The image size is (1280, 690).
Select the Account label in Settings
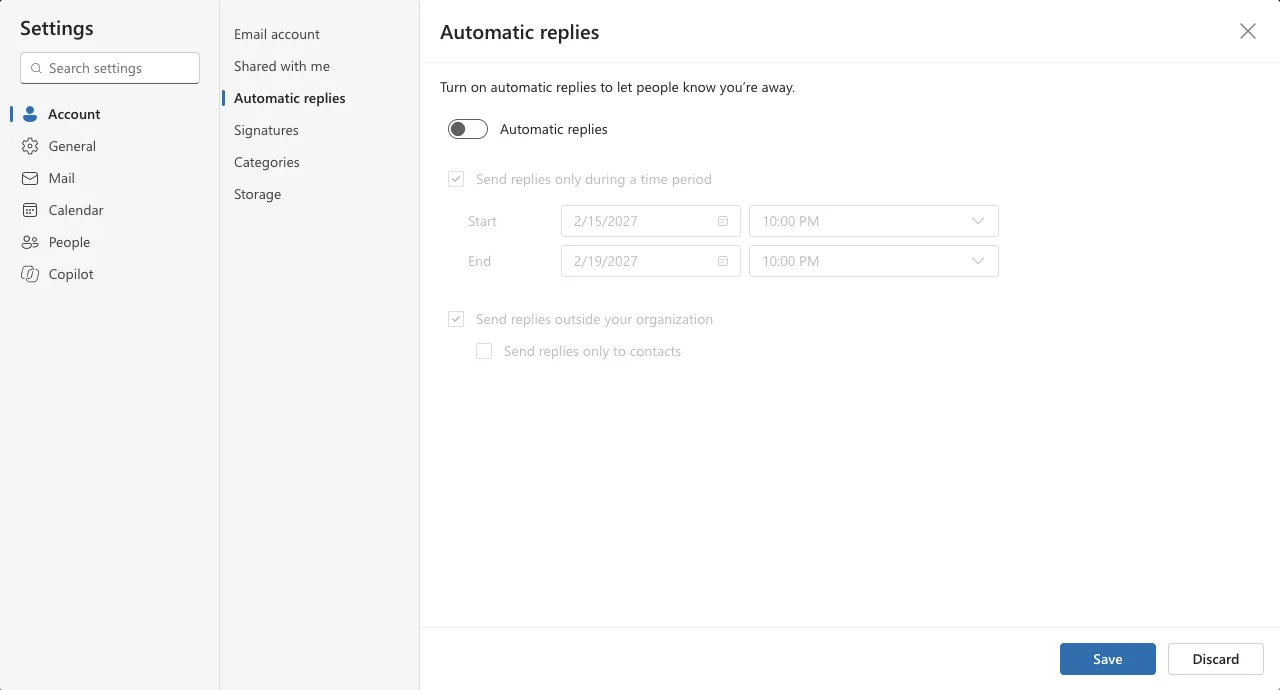tap(74, 114)
